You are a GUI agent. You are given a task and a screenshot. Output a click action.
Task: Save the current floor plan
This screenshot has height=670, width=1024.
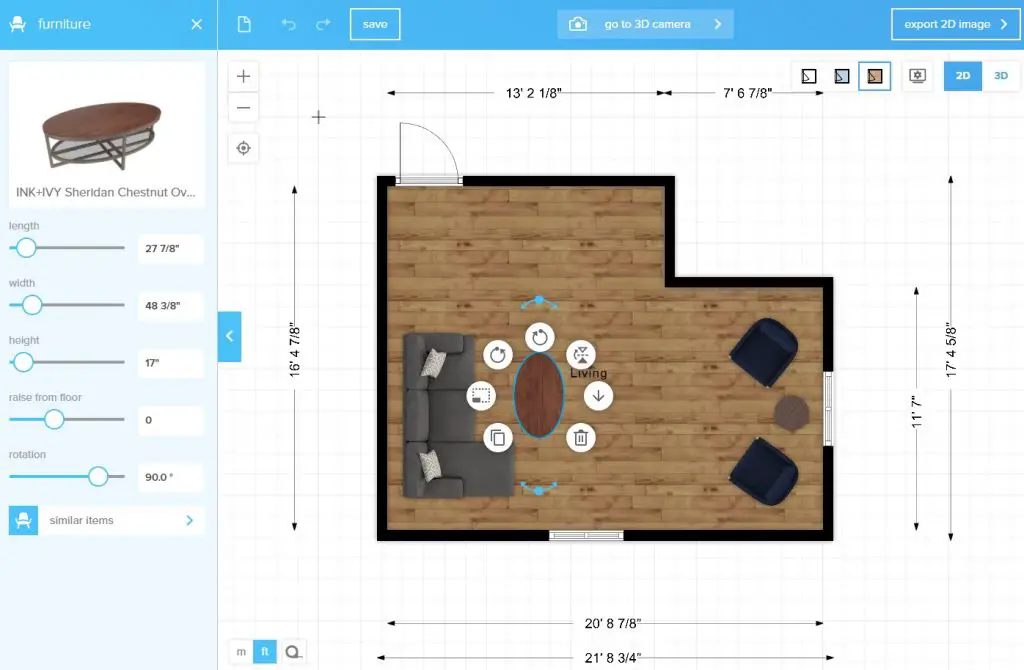pyautogui.click(x=374, y=23)
